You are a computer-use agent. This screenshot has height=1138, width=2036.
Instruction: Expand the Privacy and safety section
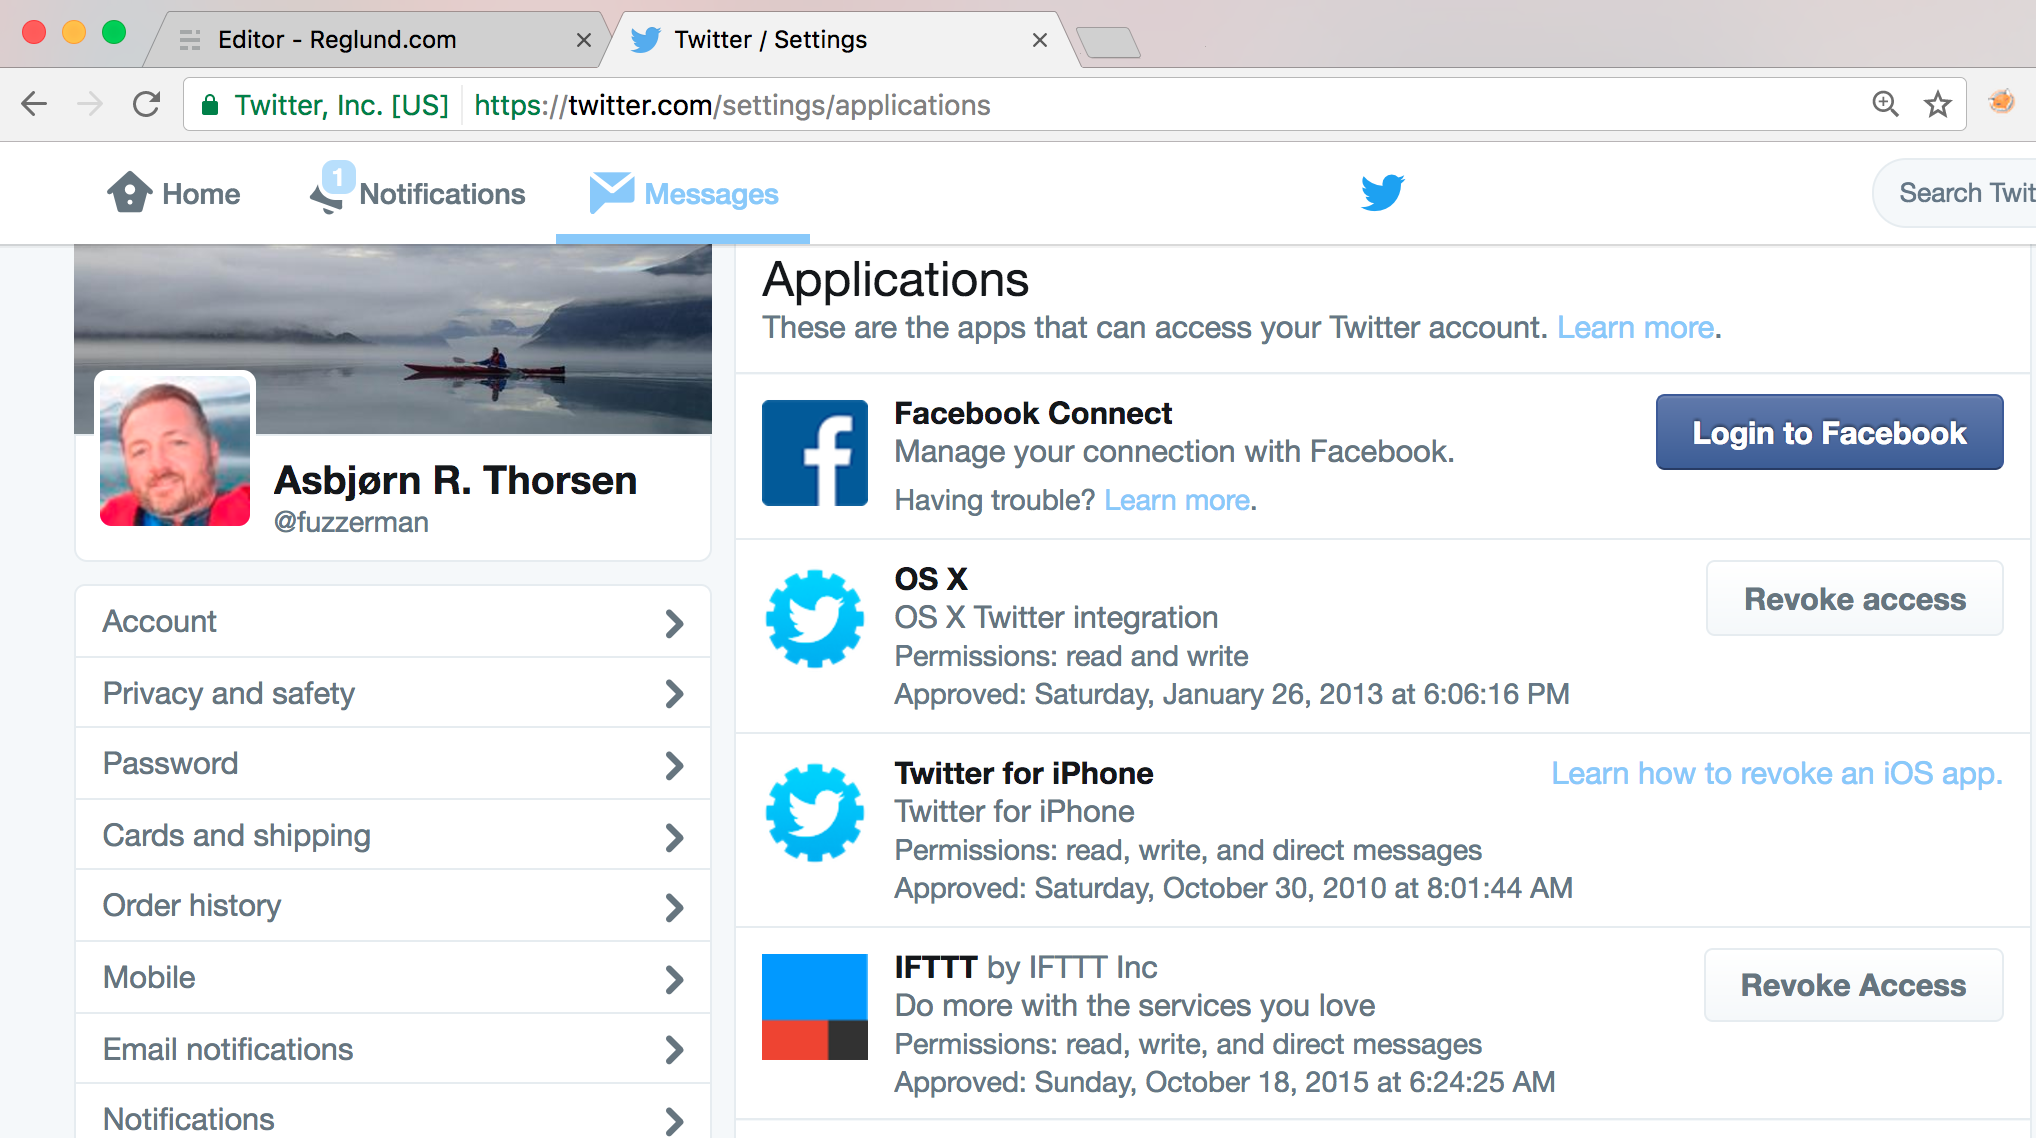click(x=396, y=693)
